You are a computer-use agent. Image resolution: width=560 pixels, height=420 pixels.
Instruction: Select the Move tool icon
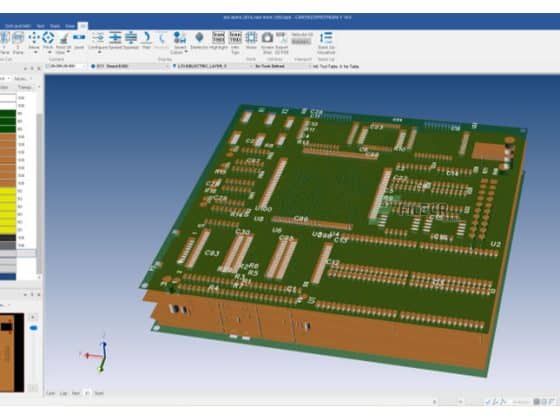coord(34,38)
